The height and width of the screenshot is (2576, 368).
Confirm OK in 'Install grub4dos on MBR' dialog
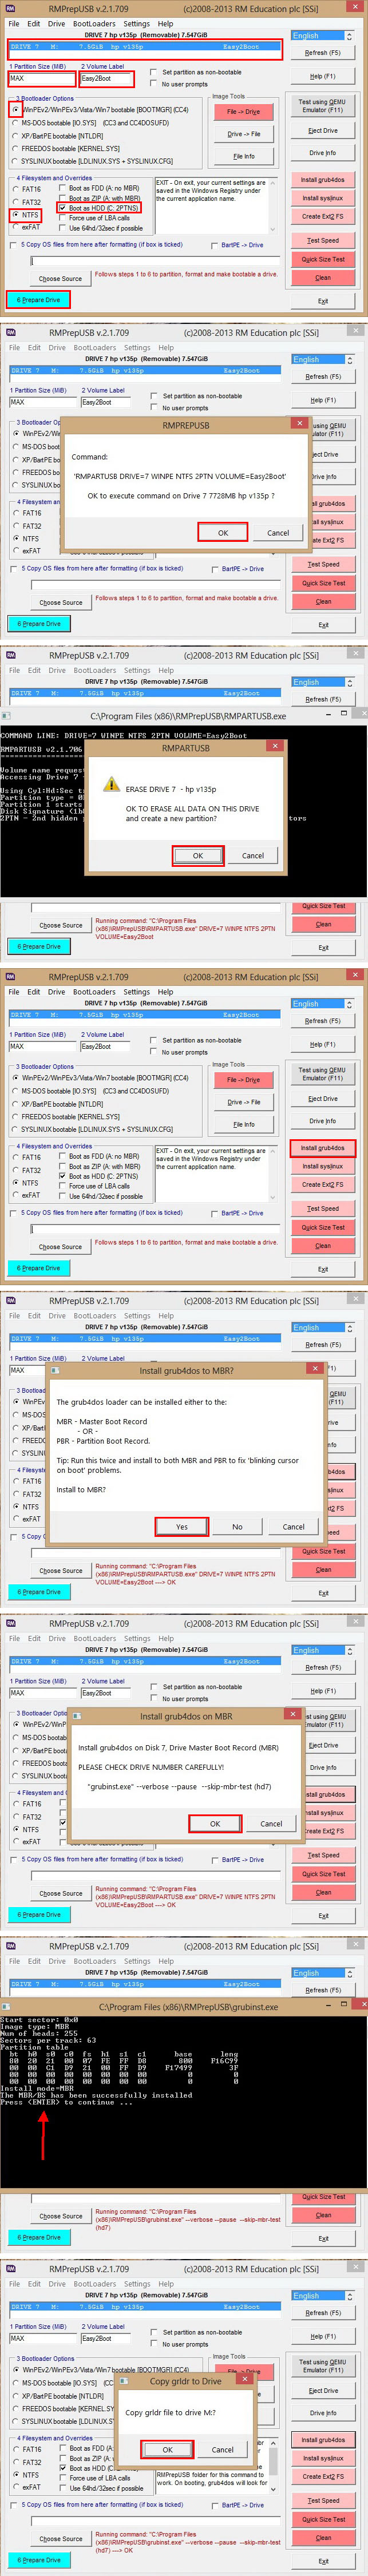[214, 1823]
